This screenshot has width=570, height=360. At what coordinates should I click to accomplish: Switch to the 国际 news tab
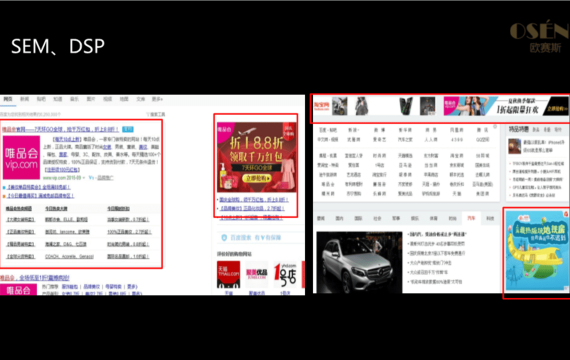pyautogui.click(x=358, y=218)
